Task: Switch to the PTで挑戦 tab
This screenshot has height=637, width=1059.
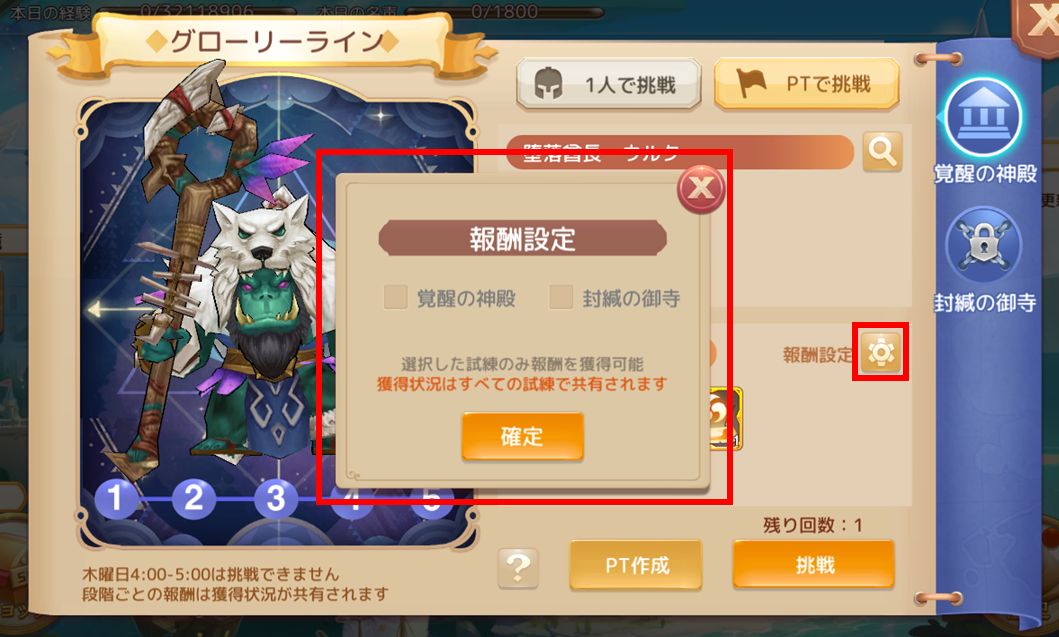Action: 806,84
